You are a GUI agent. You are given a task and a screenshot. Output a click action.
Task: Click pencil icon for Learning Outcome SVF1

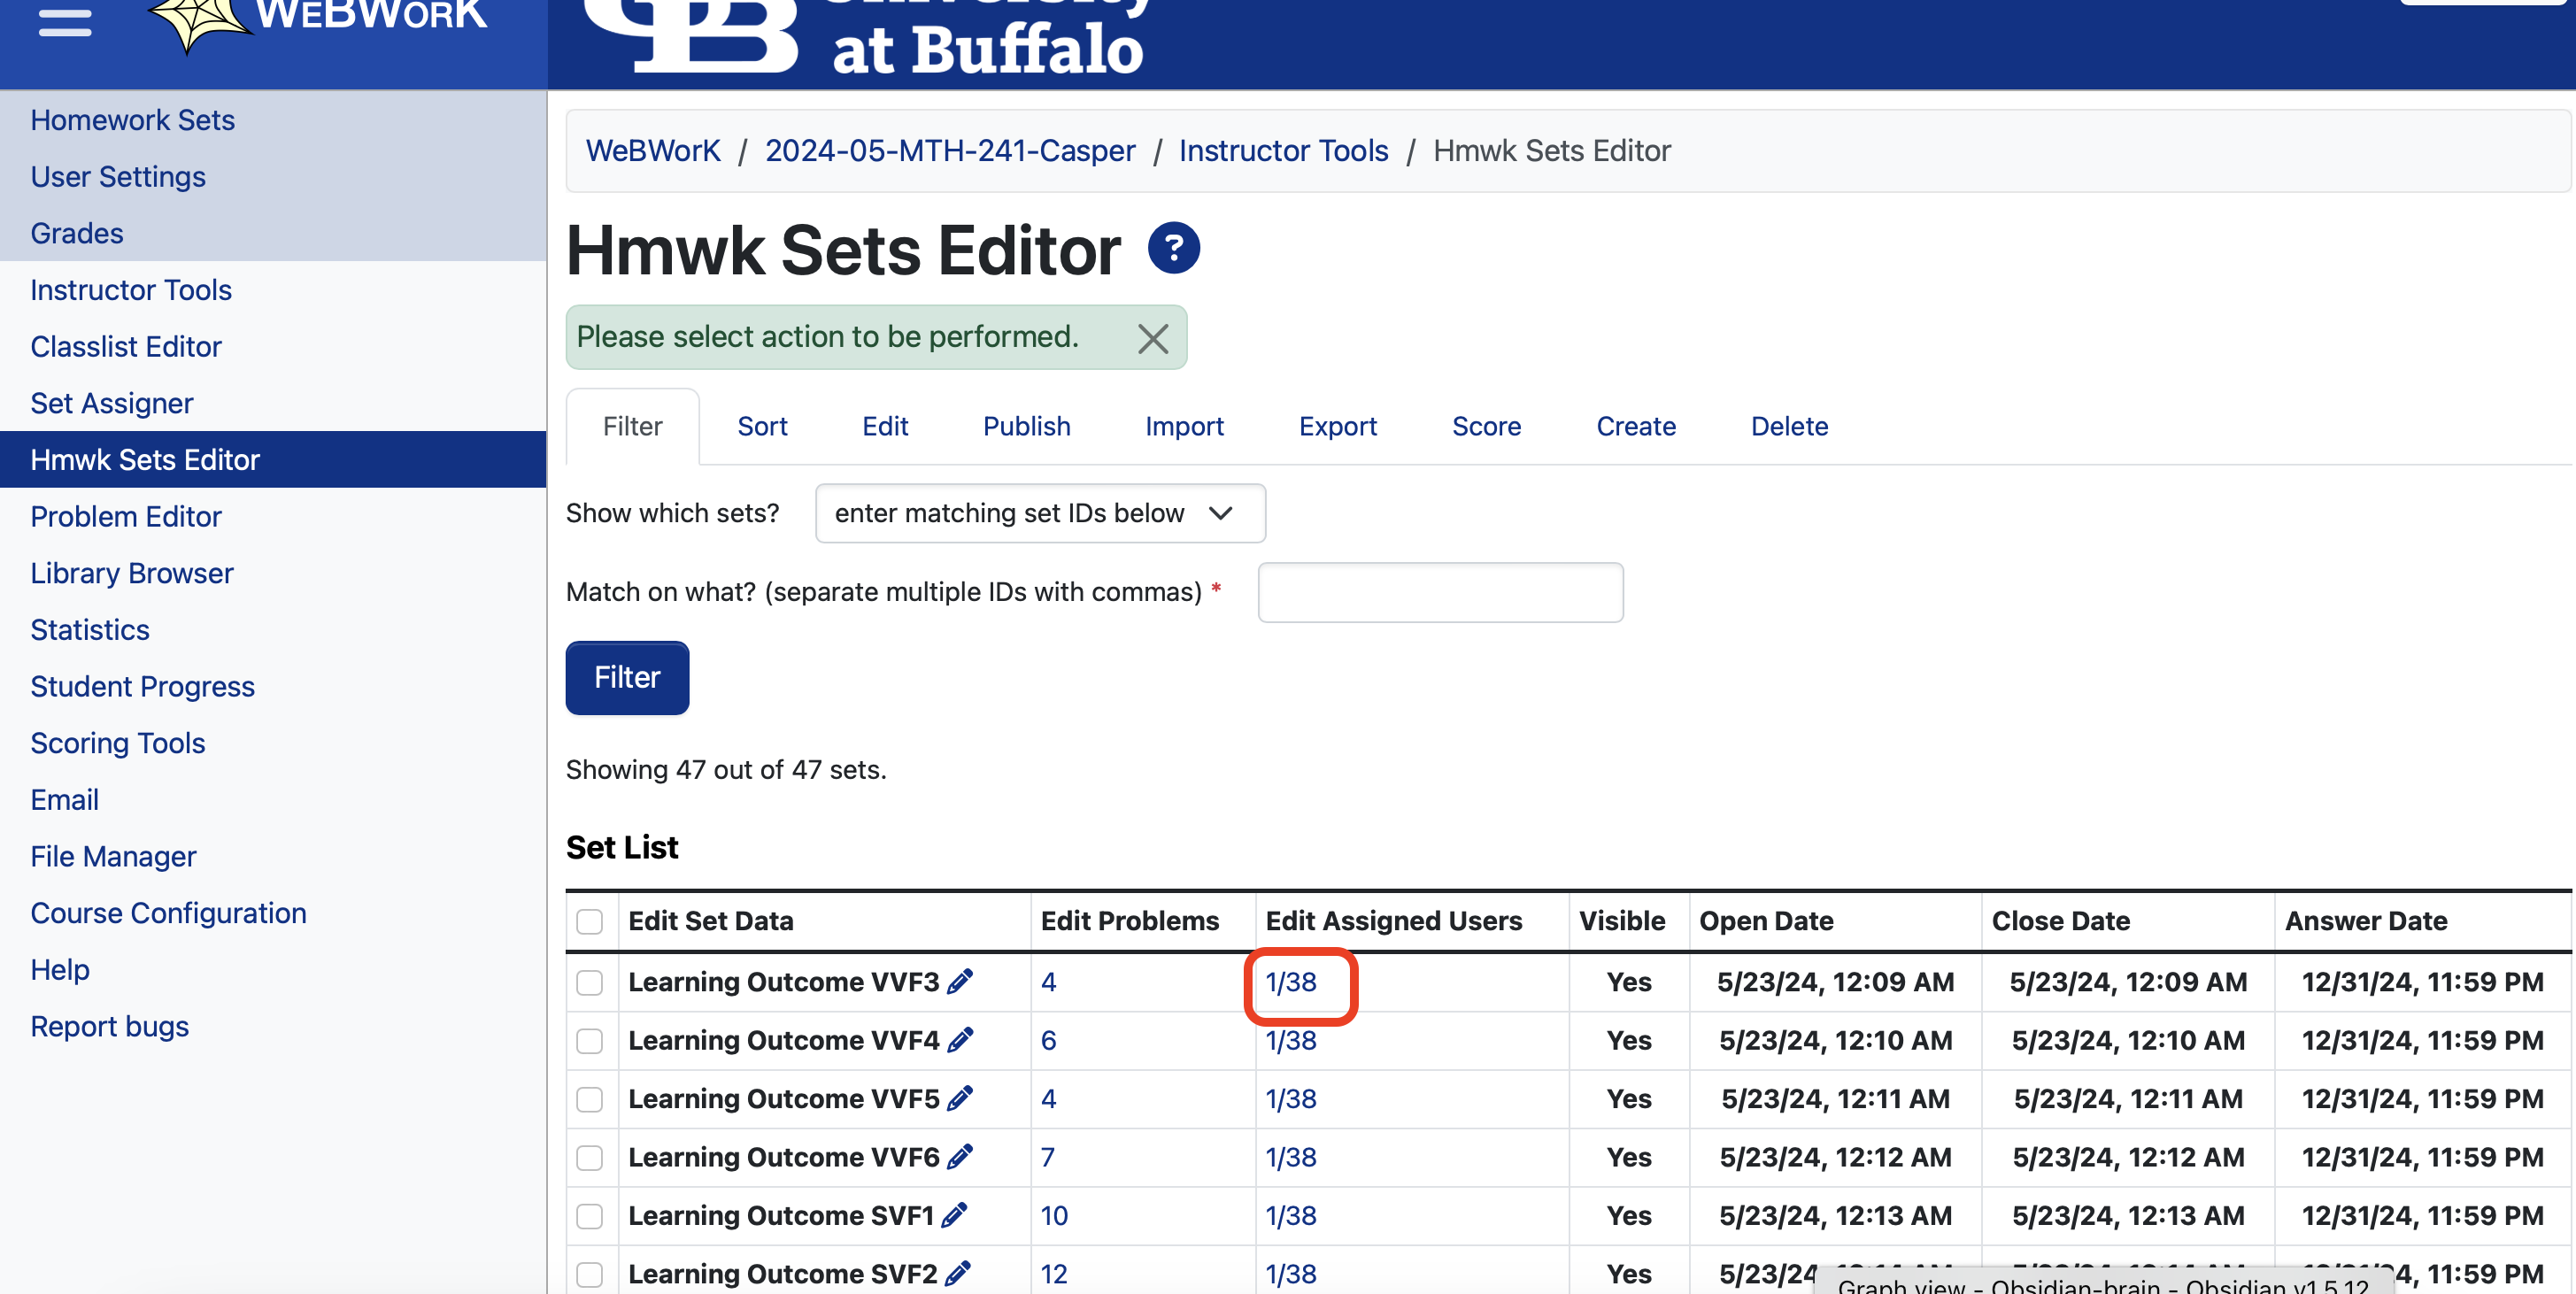(x=954, y=1215)
